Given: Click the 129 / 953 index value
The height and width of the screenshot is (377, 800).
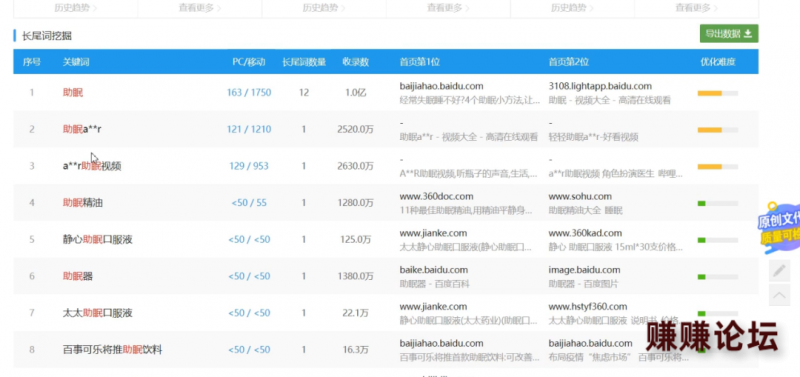Looking at the screenshot, I should 249,166.
